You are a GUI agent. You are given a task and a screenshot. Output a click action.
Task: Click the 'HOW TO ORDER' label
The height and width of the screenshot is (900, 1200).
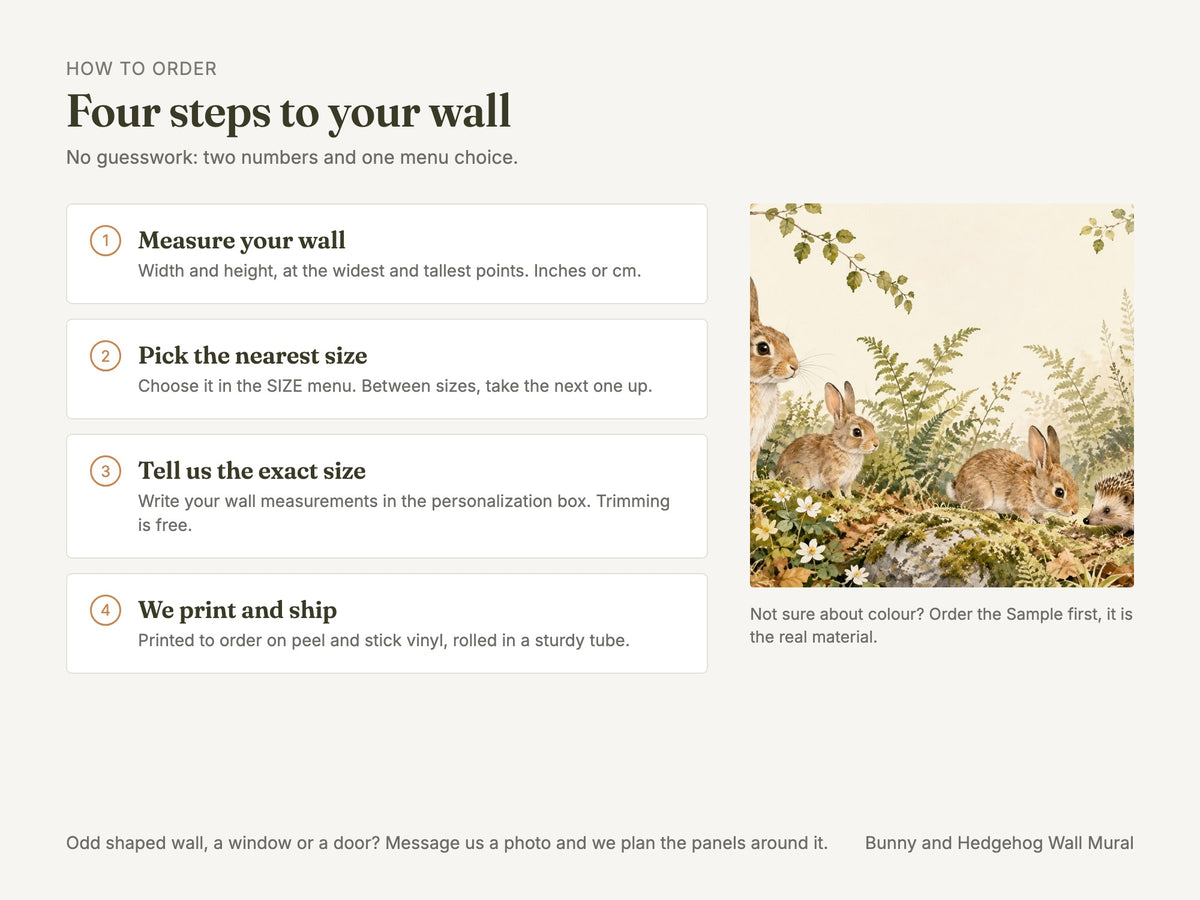click(x=141, y=69)
